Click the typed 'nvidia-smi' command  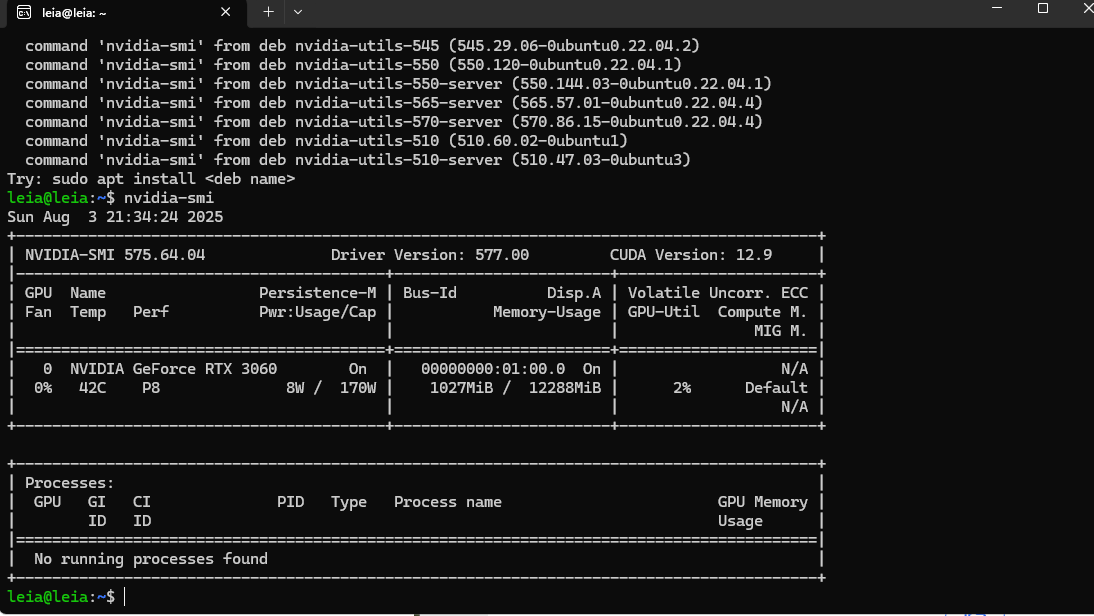tap(169, 197)
